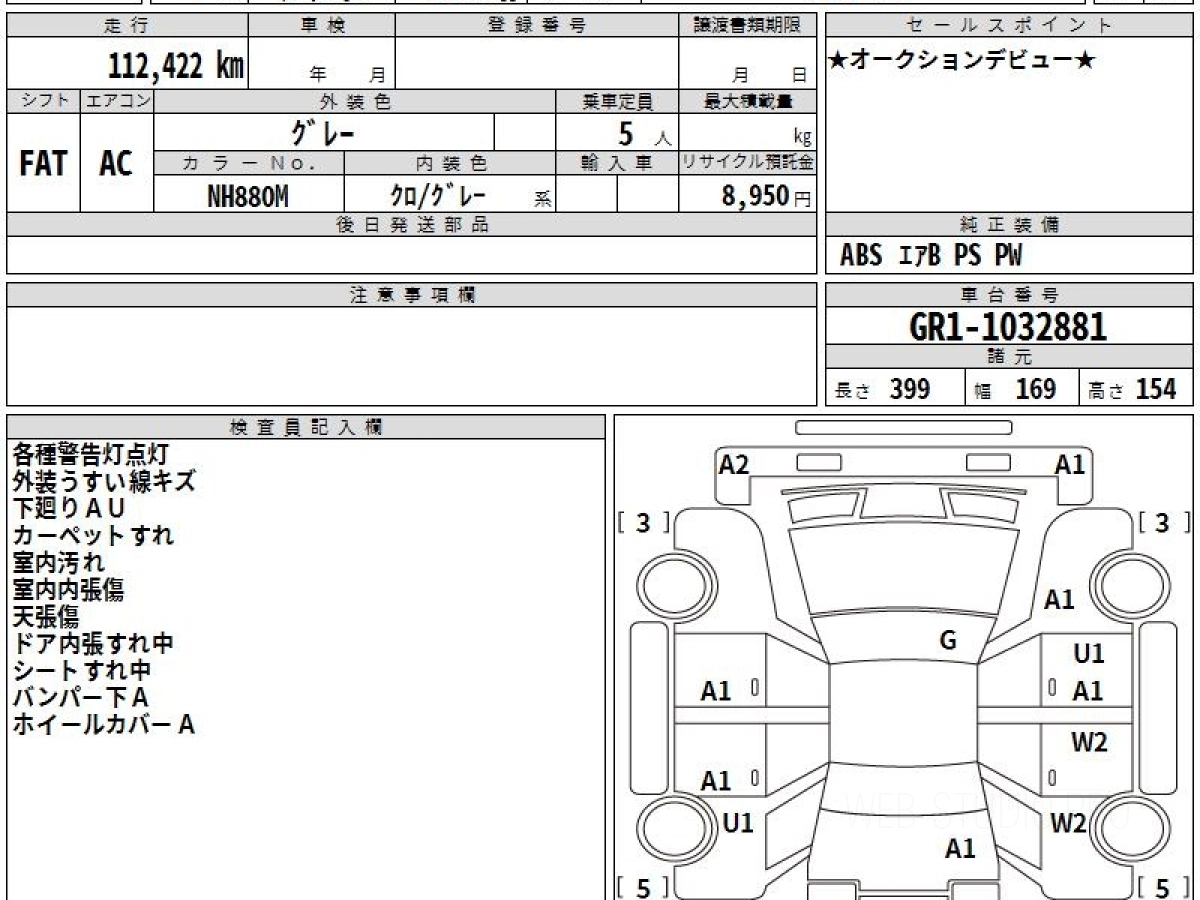Select the A1 mark on the car's rear
The image size is (1200, 900).
click(960, 849)
